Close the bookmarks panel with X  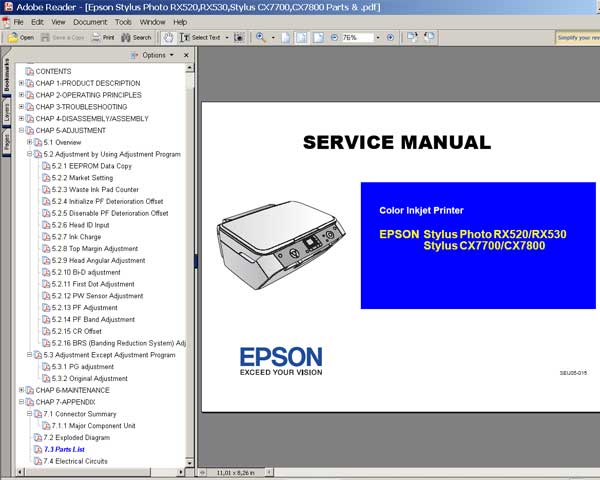(x=186, y=56)
